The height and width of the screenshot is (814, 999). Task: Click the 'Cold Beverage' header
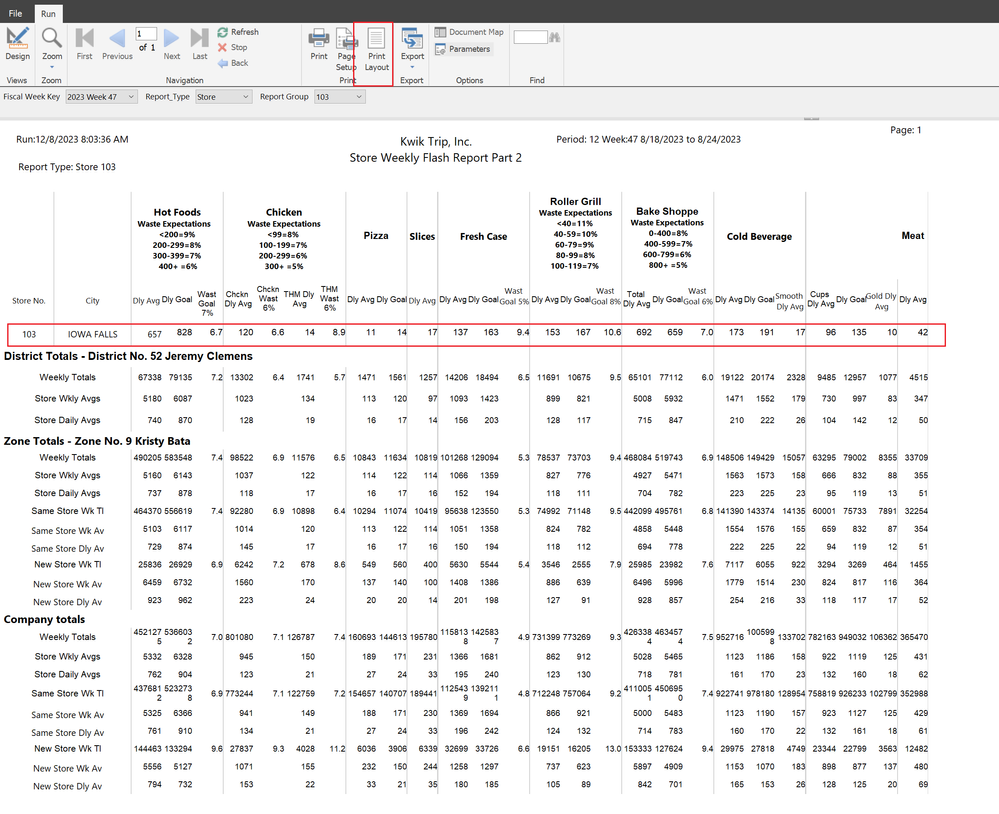(759, 236)
